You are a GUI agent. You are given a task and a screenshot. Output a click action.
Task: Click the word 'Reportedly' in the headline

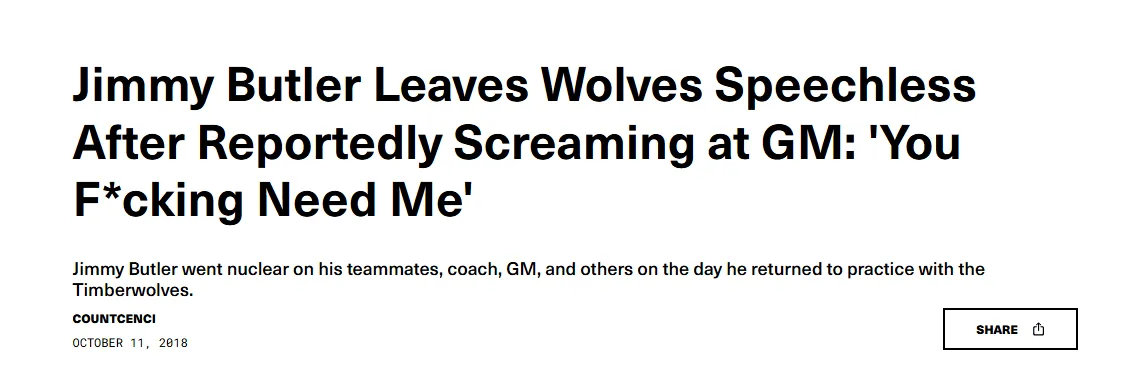click(x=319, y=143)
